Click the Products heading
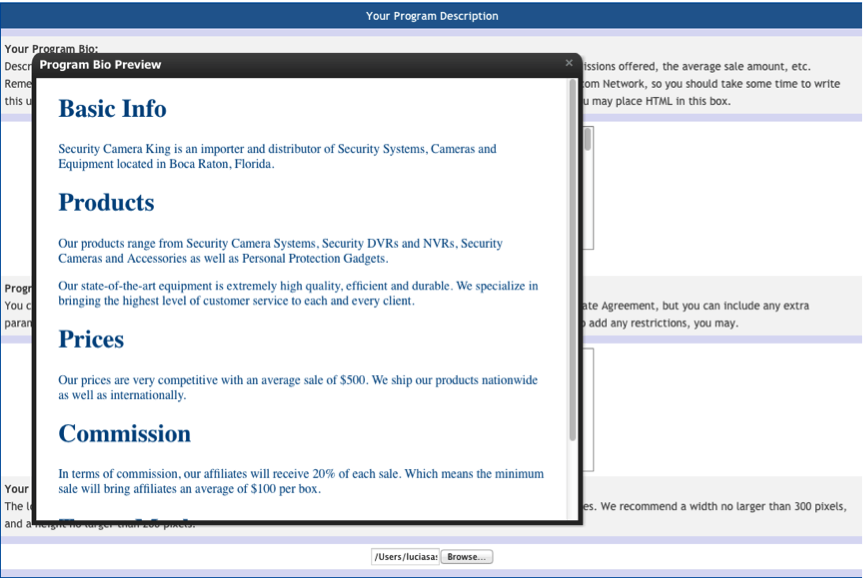The height and width of the screenshot is (579, 863). click(x=106, y=203)
